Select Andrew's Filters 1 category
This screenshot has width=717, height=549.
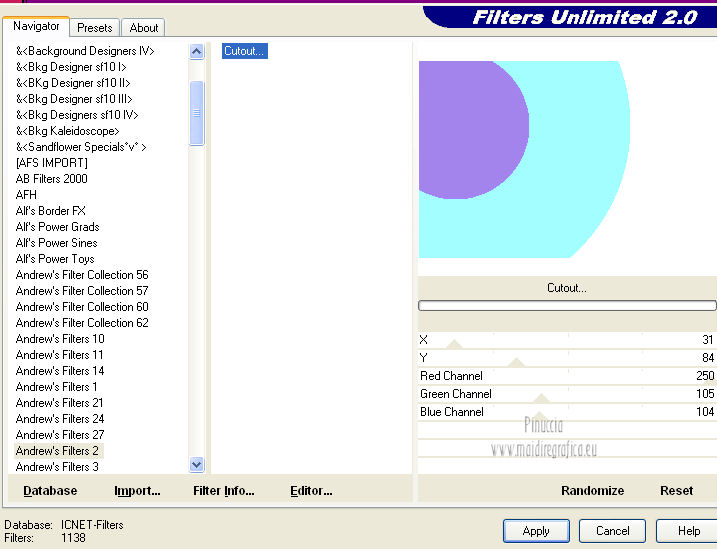(x=57, y=387)
